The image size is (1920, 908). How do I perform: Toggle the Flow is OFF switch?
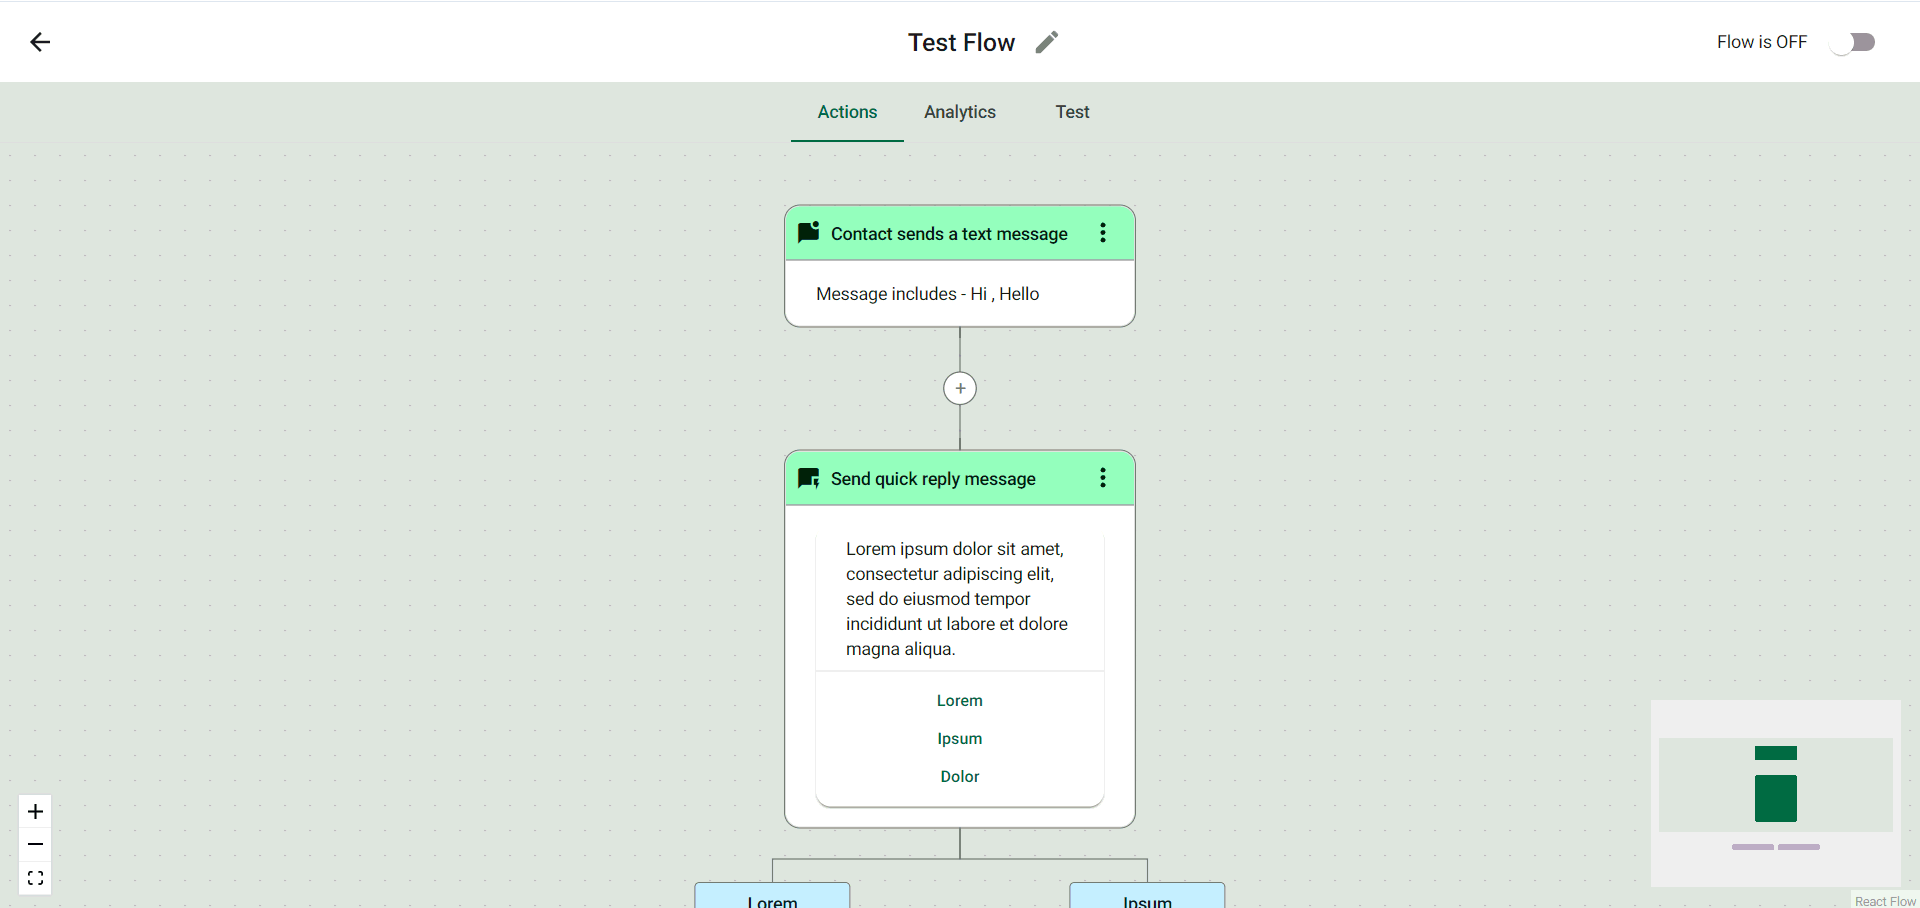click(1853, 42)
